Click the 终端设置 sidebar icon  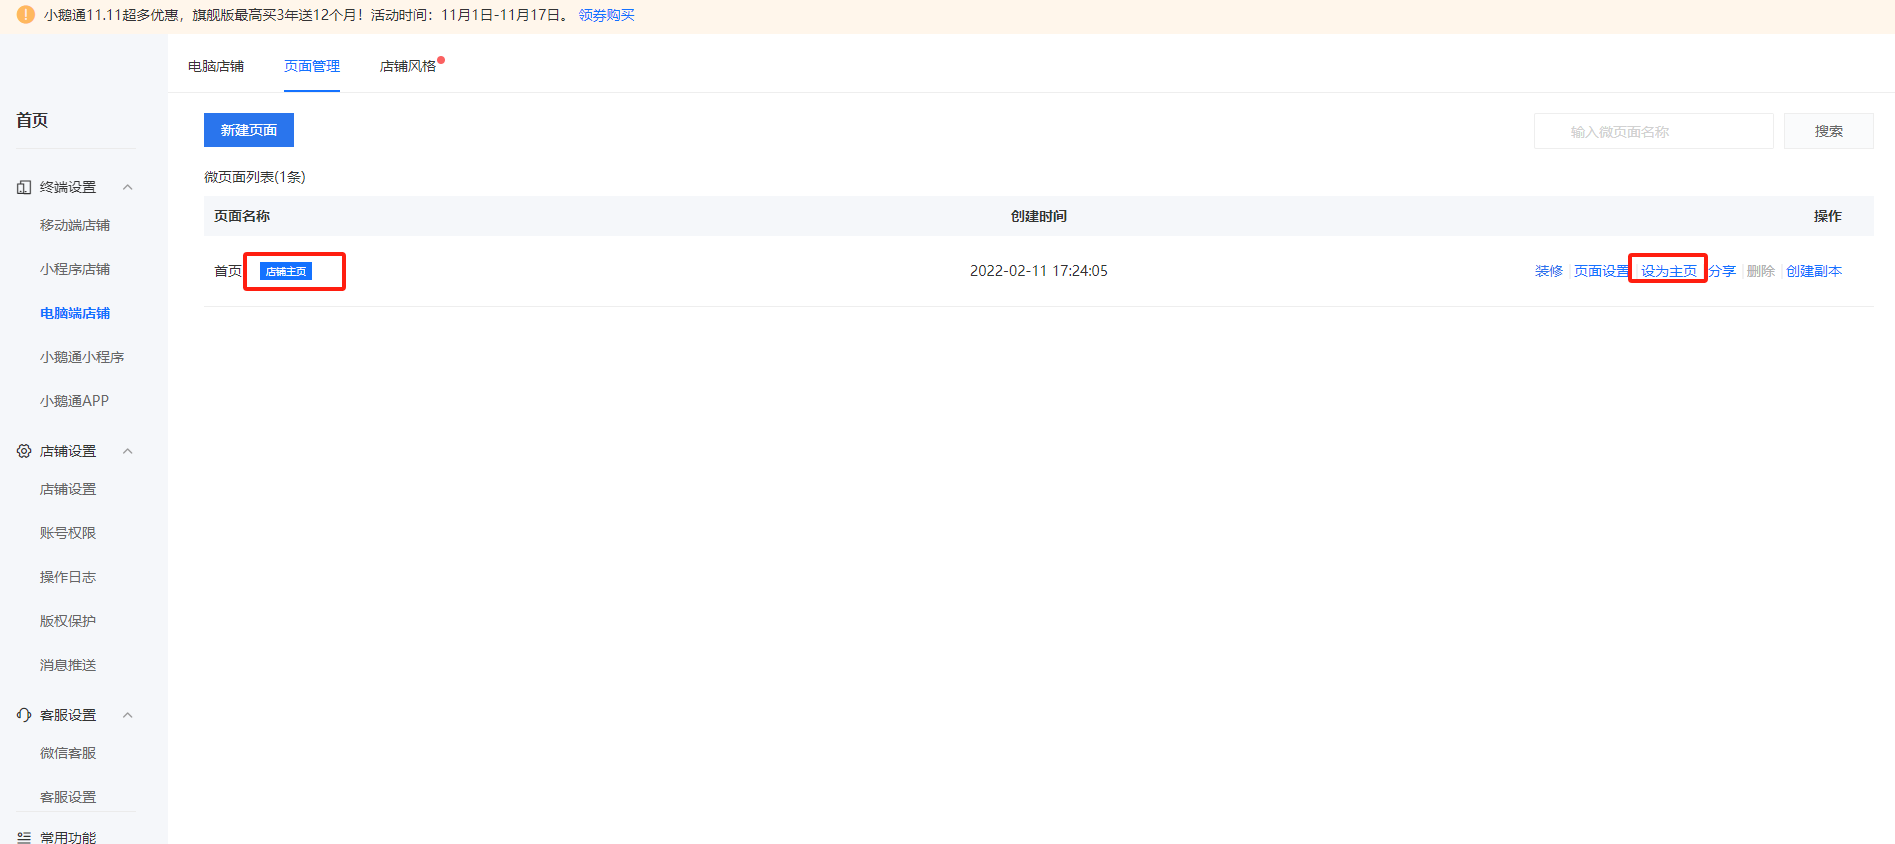pyautogui.click(x=24, y=187)
